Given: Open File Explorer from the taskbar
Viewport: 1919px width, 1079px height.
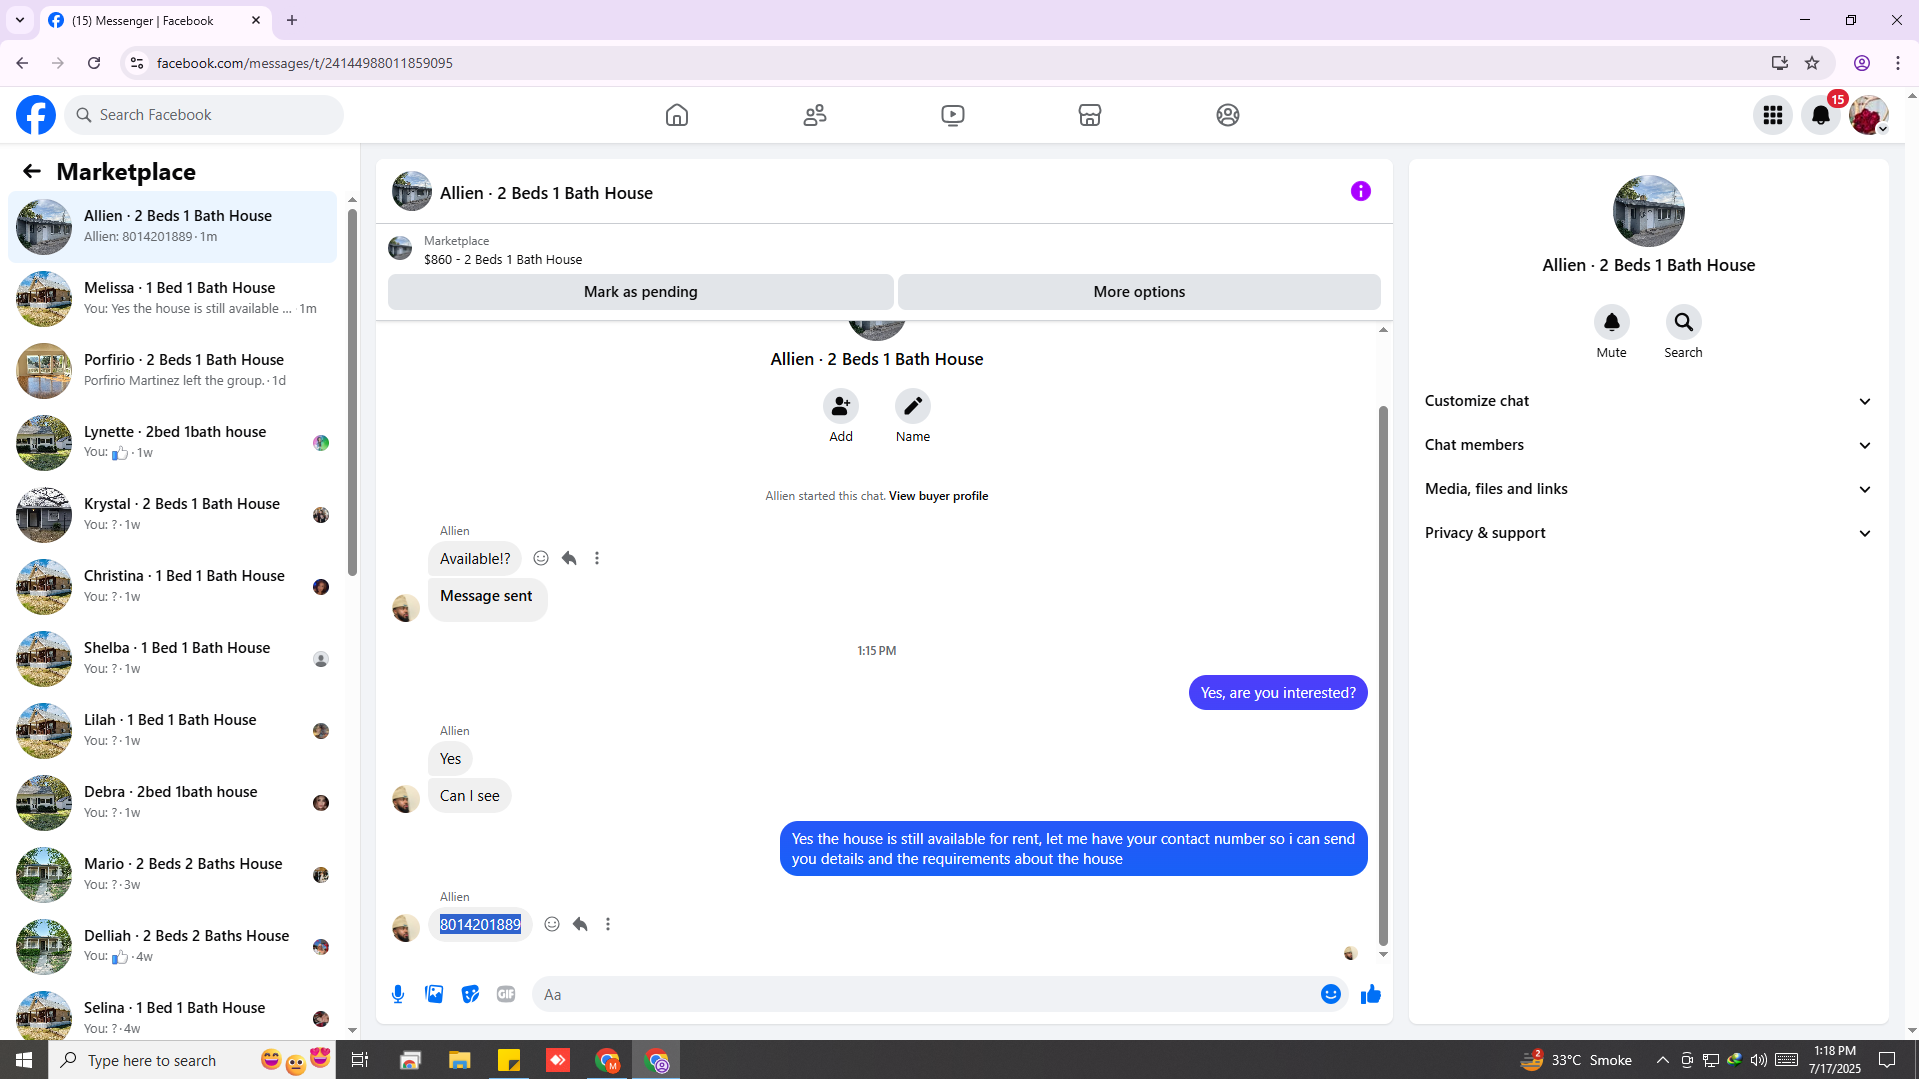Looking at the screenshot, I should tap(459, 1060).
